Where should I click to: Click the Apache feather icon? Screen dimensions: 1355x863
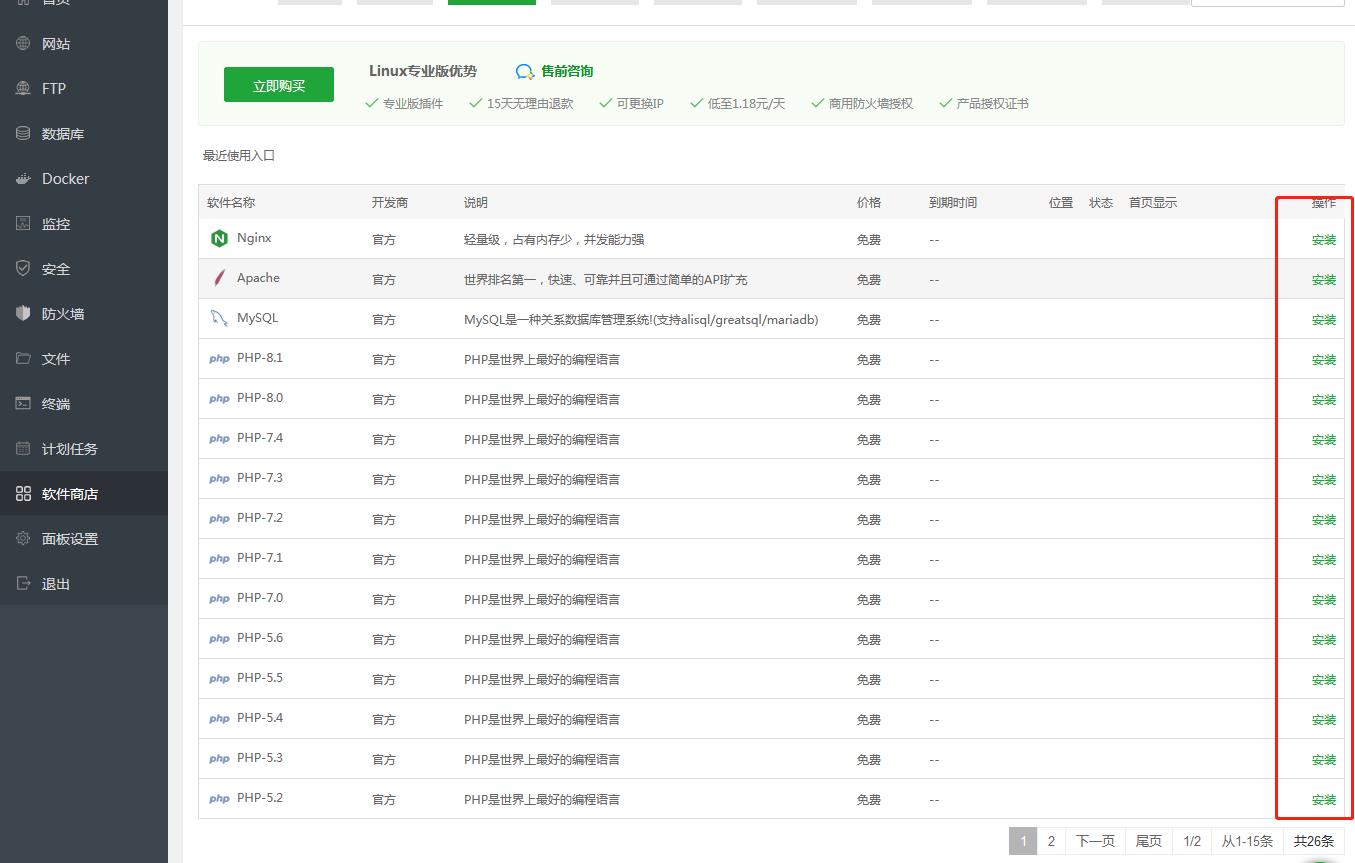(x=219, y=278)
